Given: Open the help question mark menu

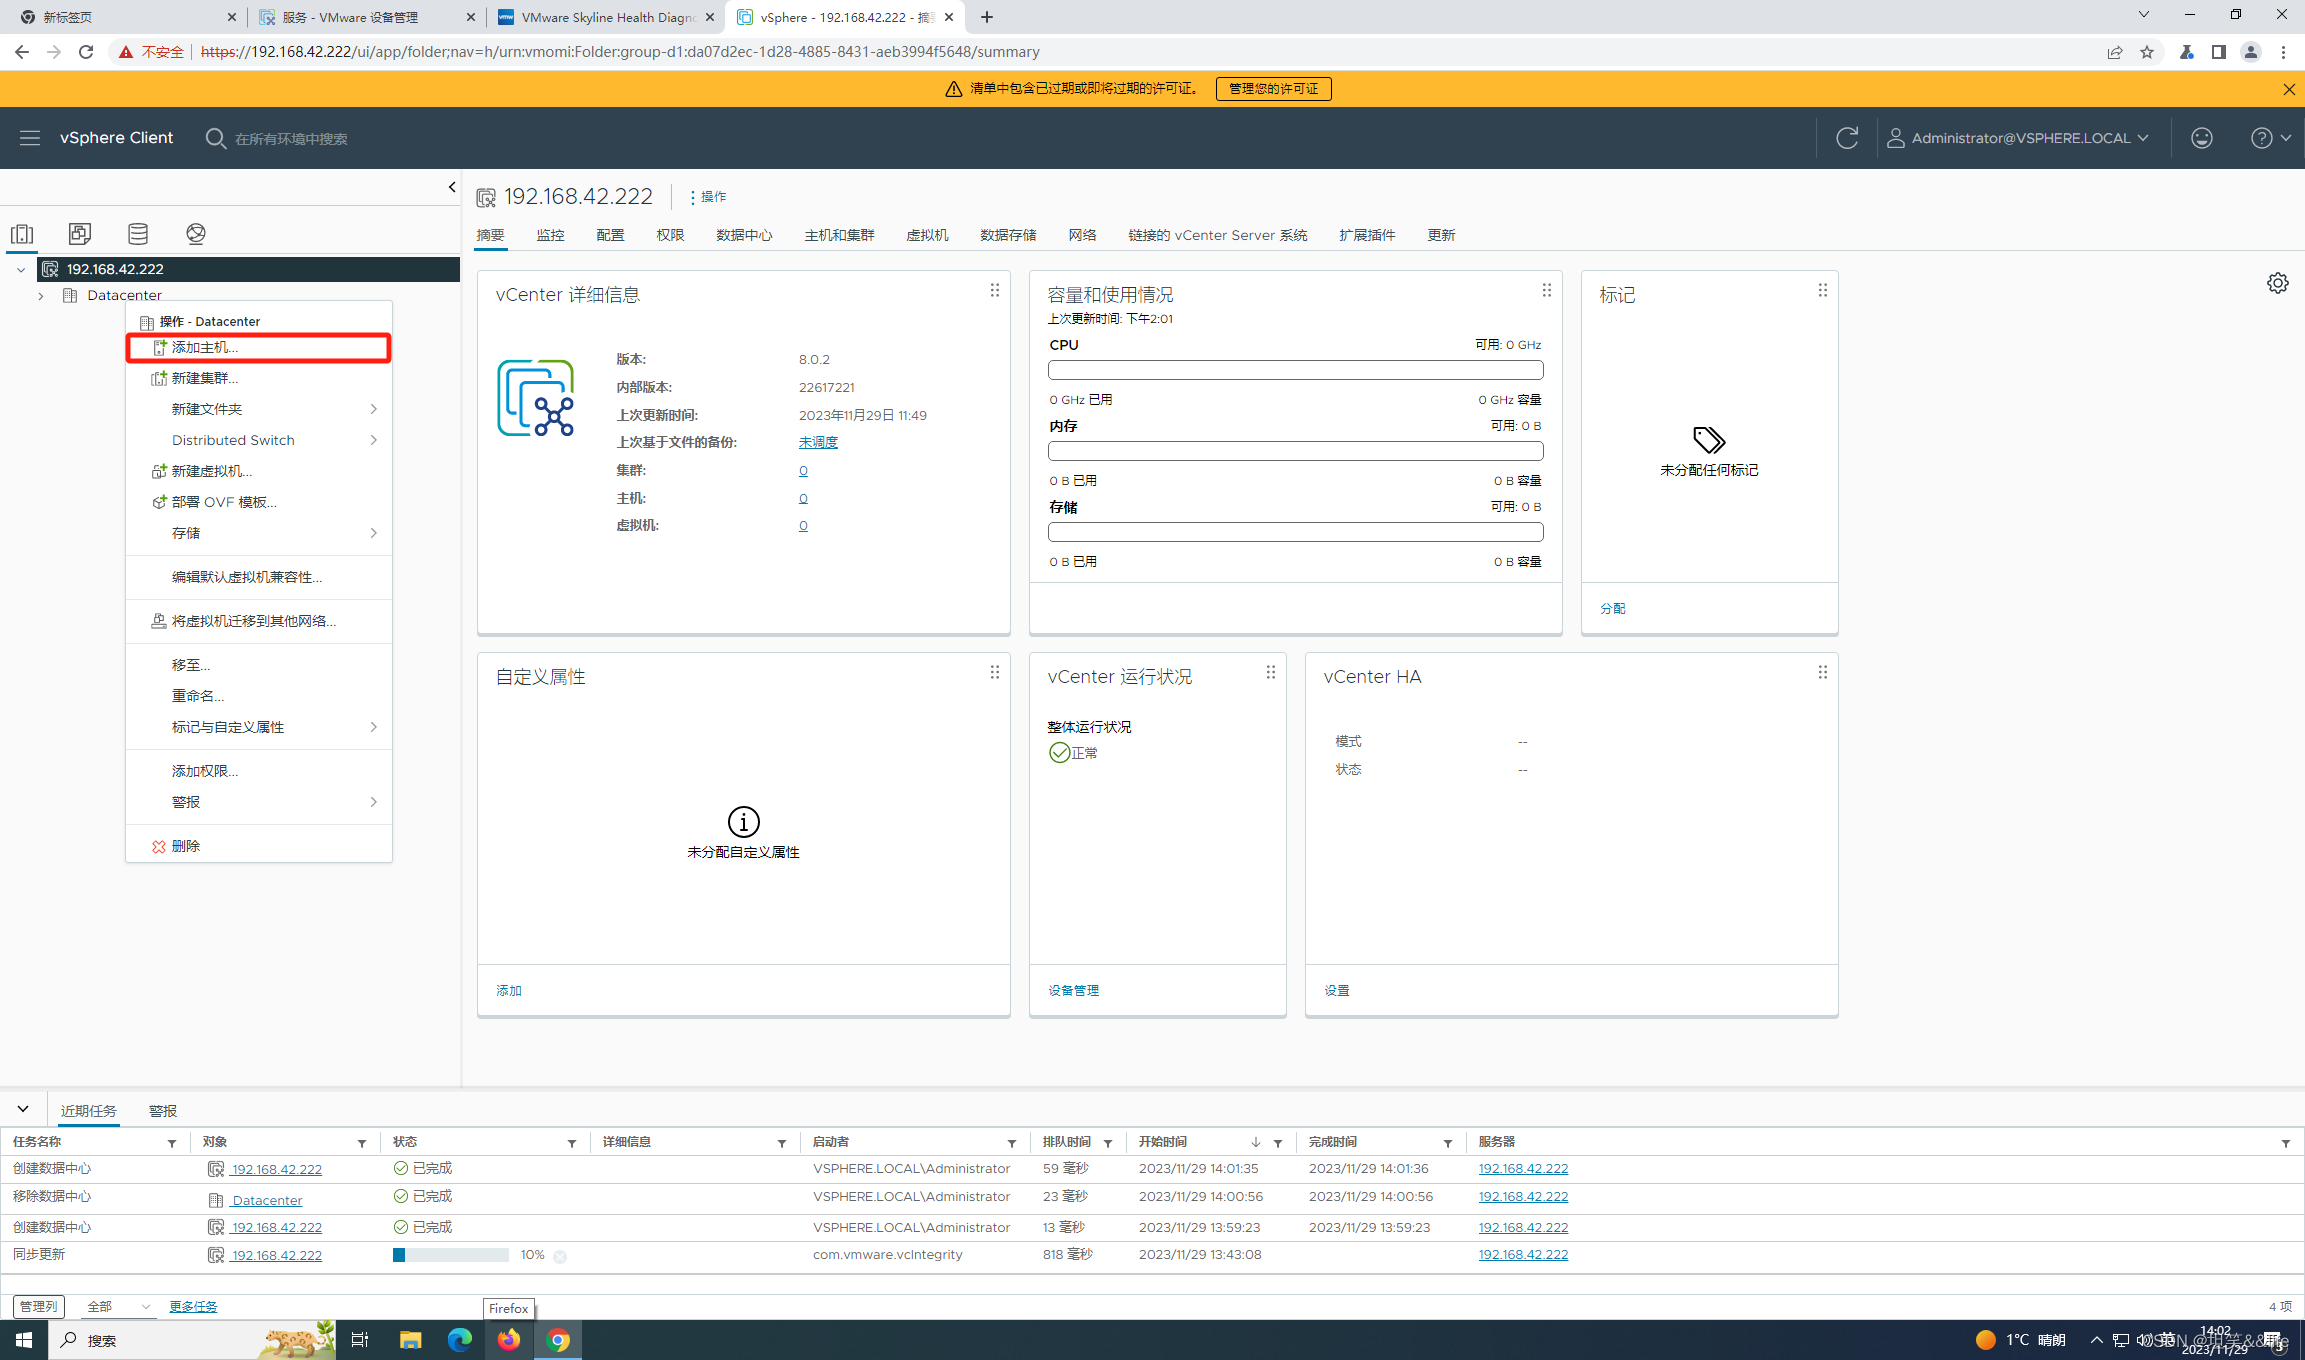Looking at the screenshot, I should 2270,138.
